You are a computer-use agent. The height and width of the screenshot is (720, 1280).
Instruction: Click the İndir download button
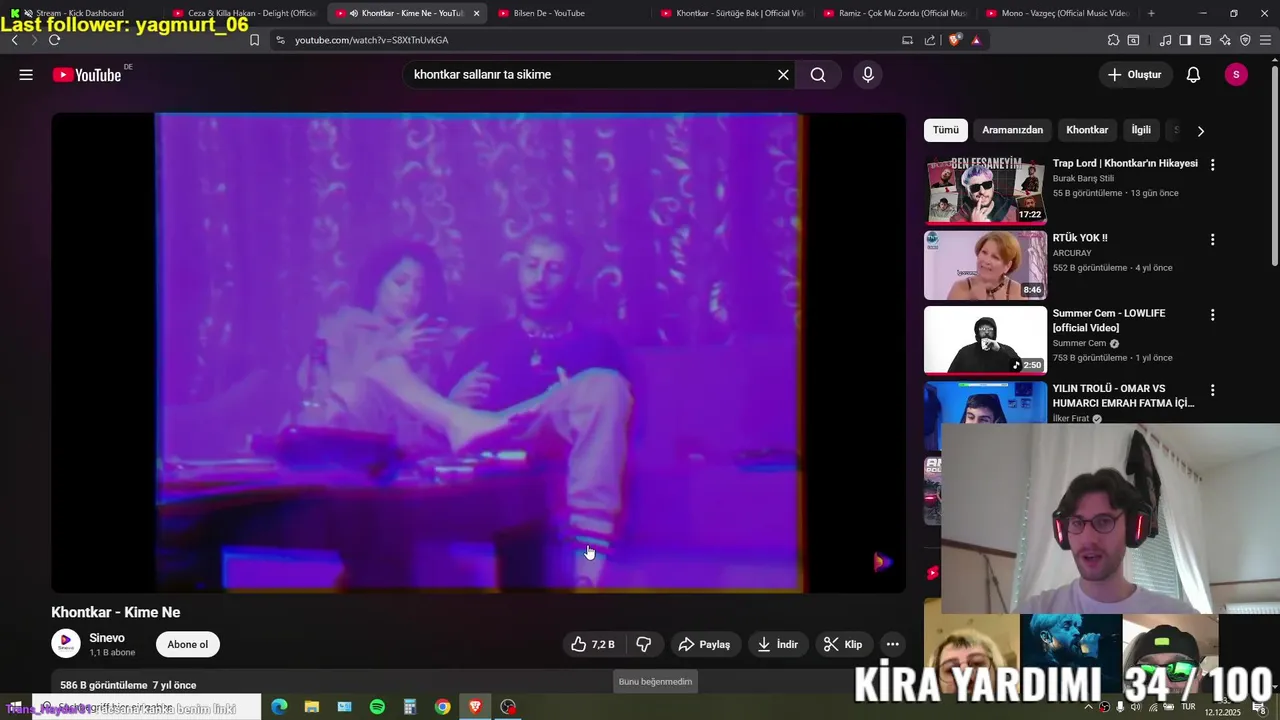point(778,644)
